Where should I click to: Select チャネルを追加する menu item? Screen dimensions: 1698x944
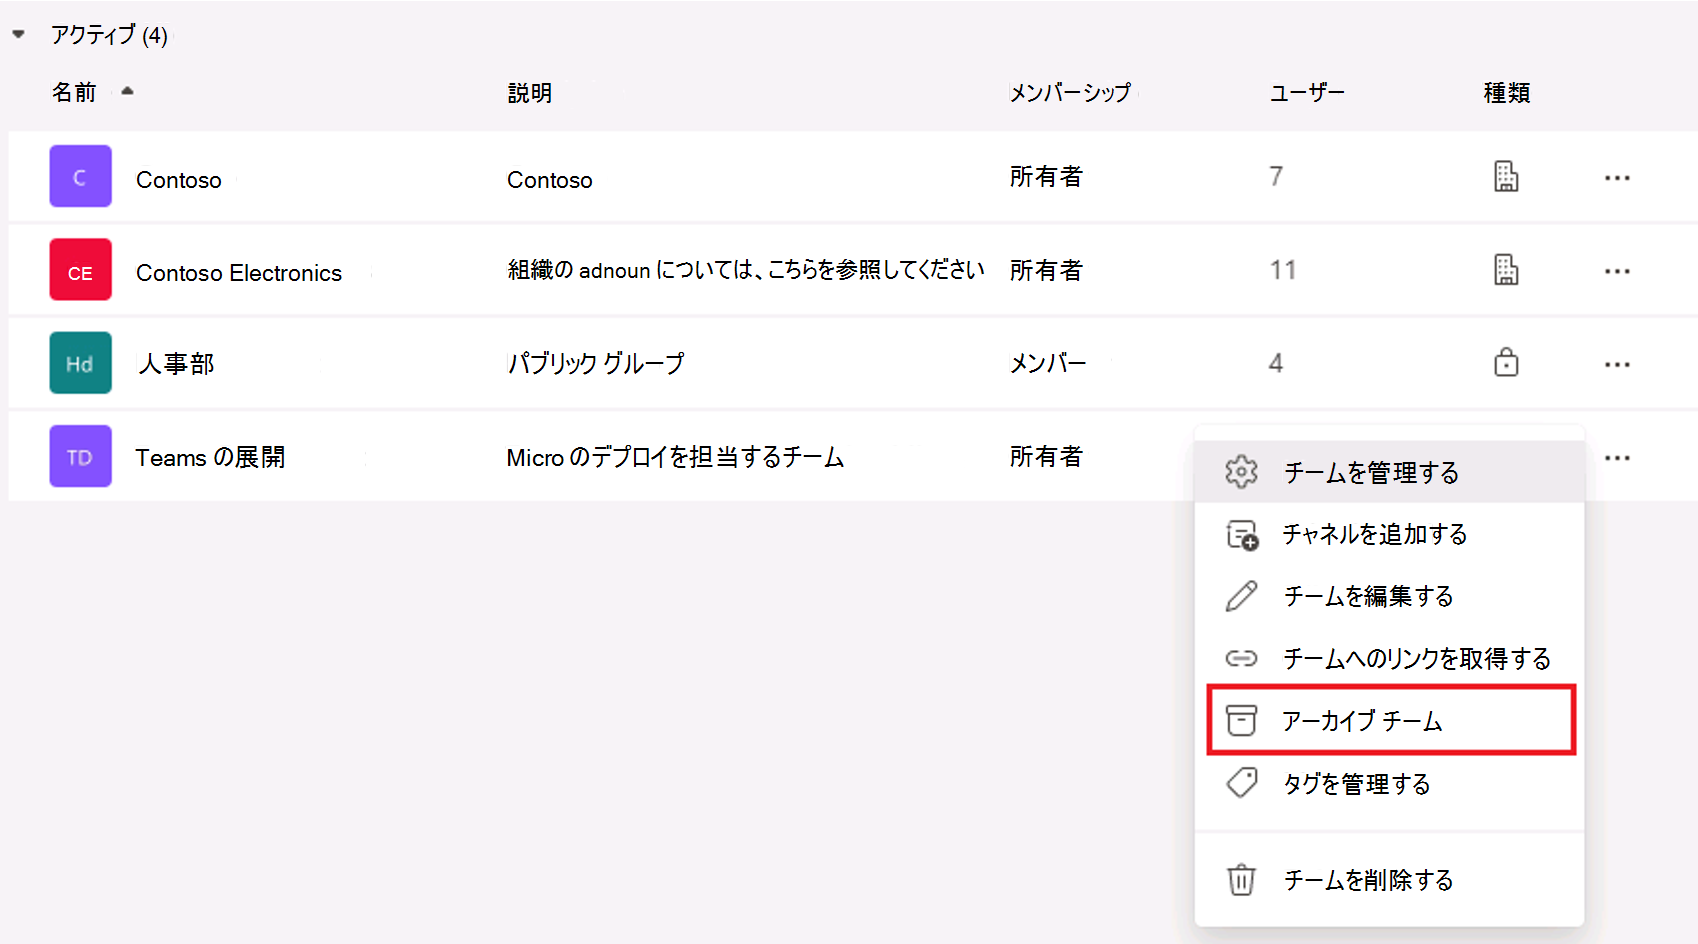tap(1390, 534)
